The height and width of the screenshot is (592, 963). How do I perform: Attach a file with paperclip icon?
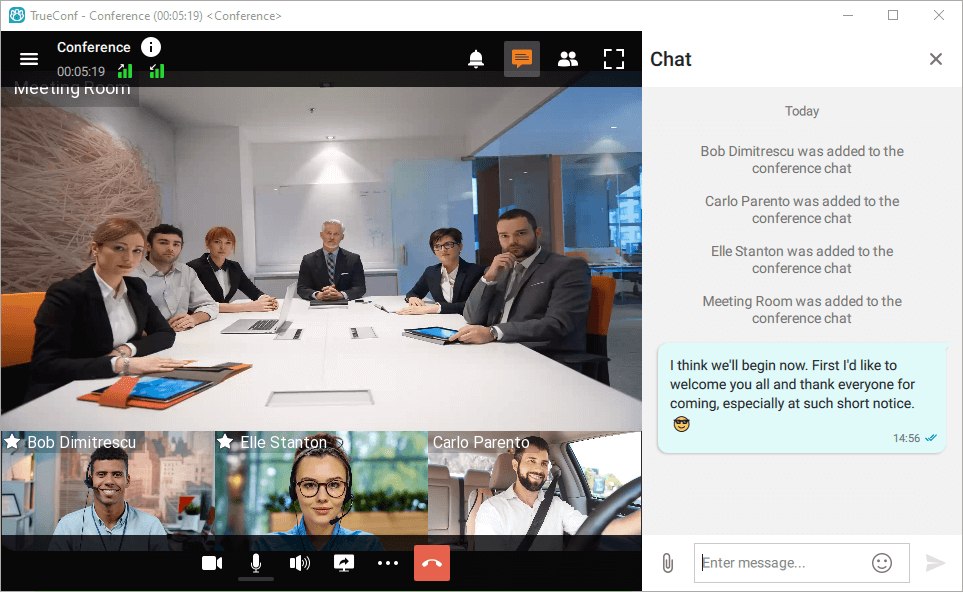coord(667,563)
